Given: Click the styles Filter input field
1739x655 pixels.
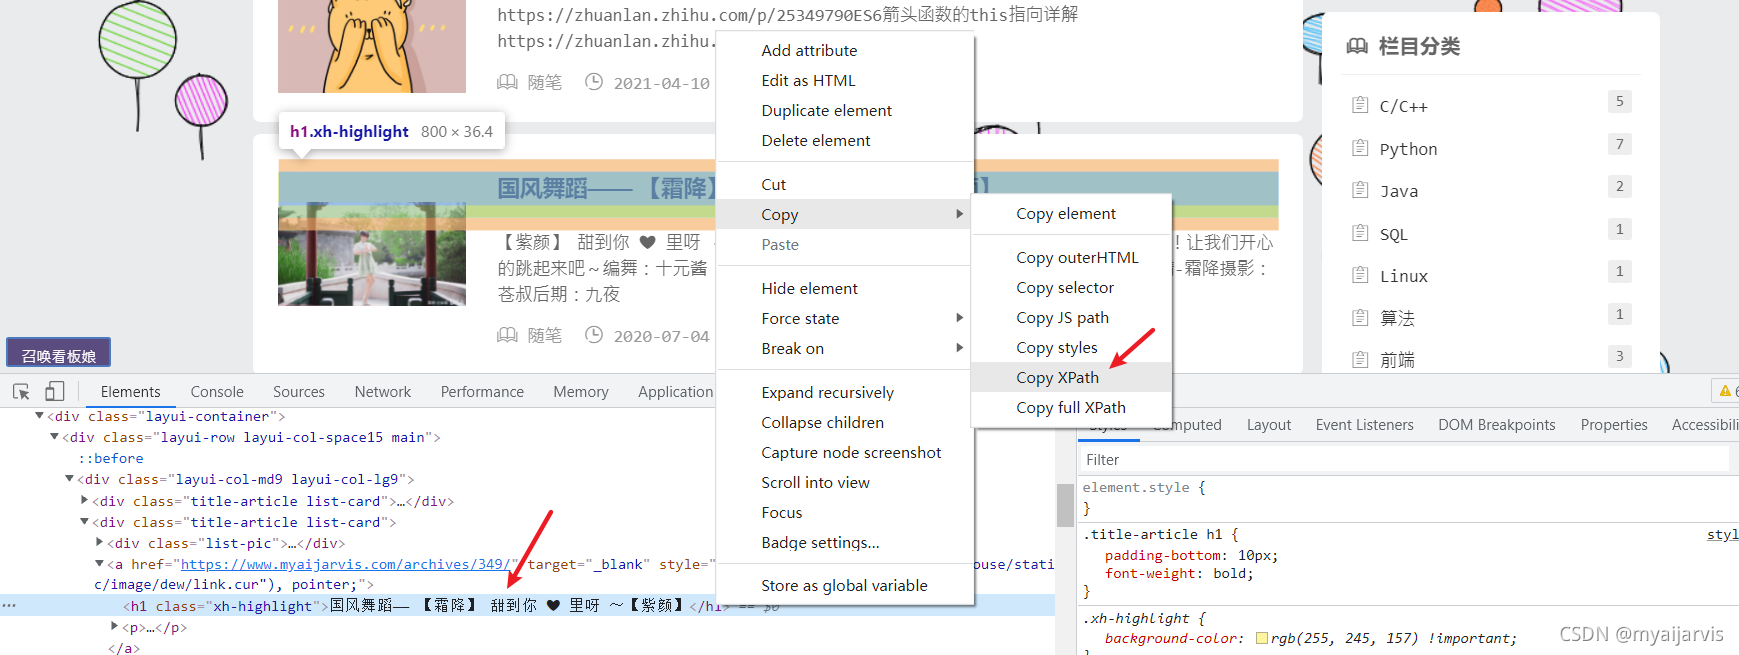Looking at the screenshot, I should (x=1404, y=460).
